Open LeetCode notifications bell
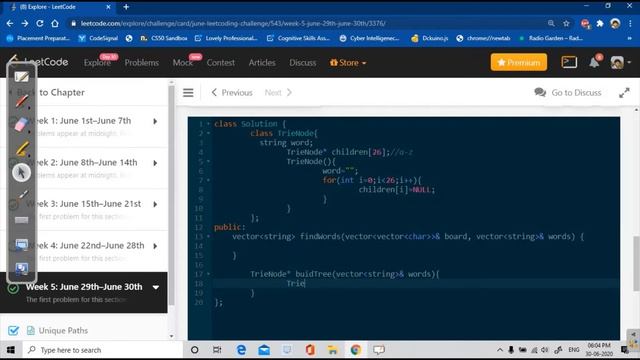Screen dimensions: 640x360 [594, 62]
